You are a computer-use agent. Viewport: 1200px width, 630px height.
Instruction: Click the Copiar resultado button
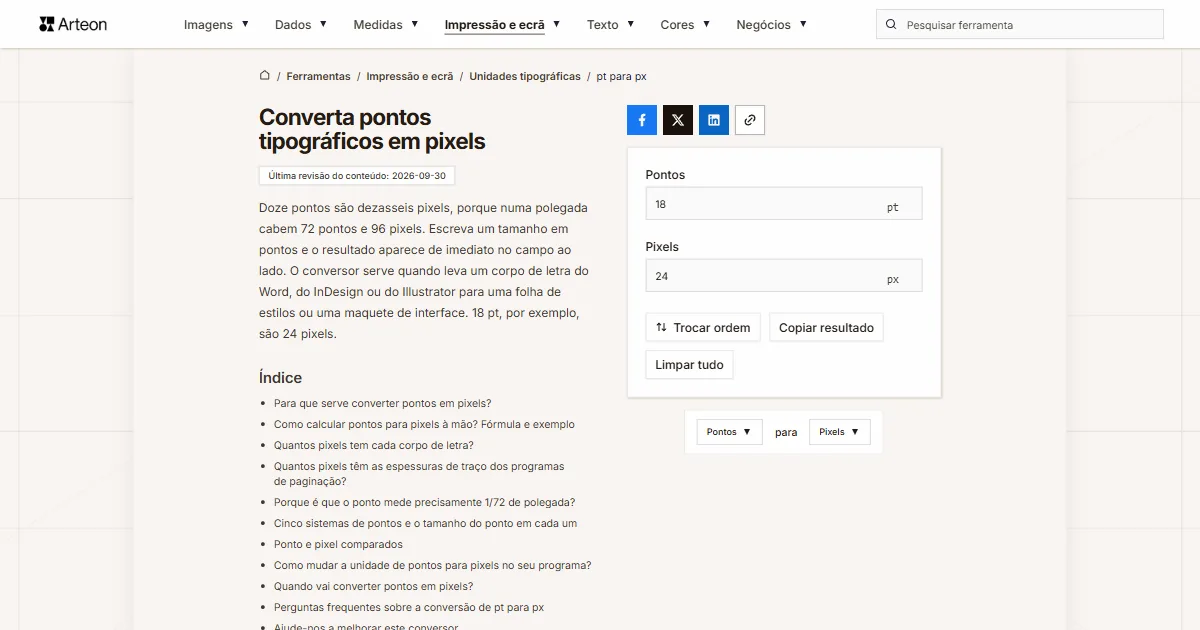826,328
